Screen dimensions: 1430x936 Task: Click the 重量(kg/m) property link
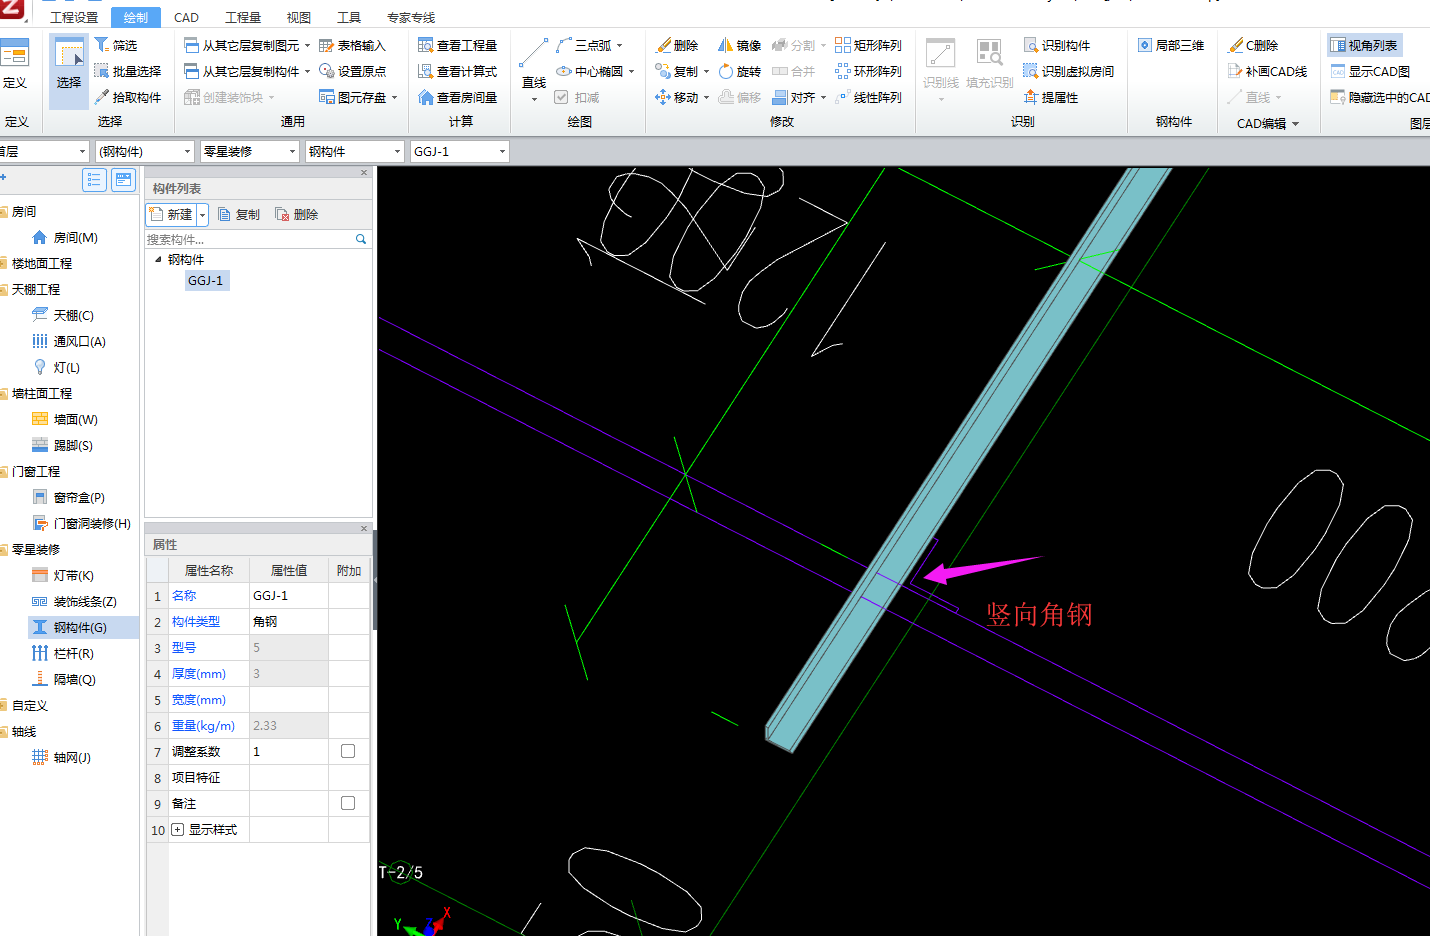203,725
